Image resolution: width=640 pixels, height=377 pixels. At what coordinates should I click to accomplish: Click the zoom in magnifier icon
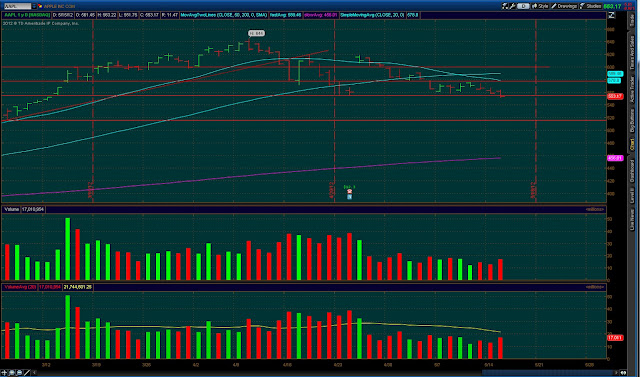tap(12, 373)
